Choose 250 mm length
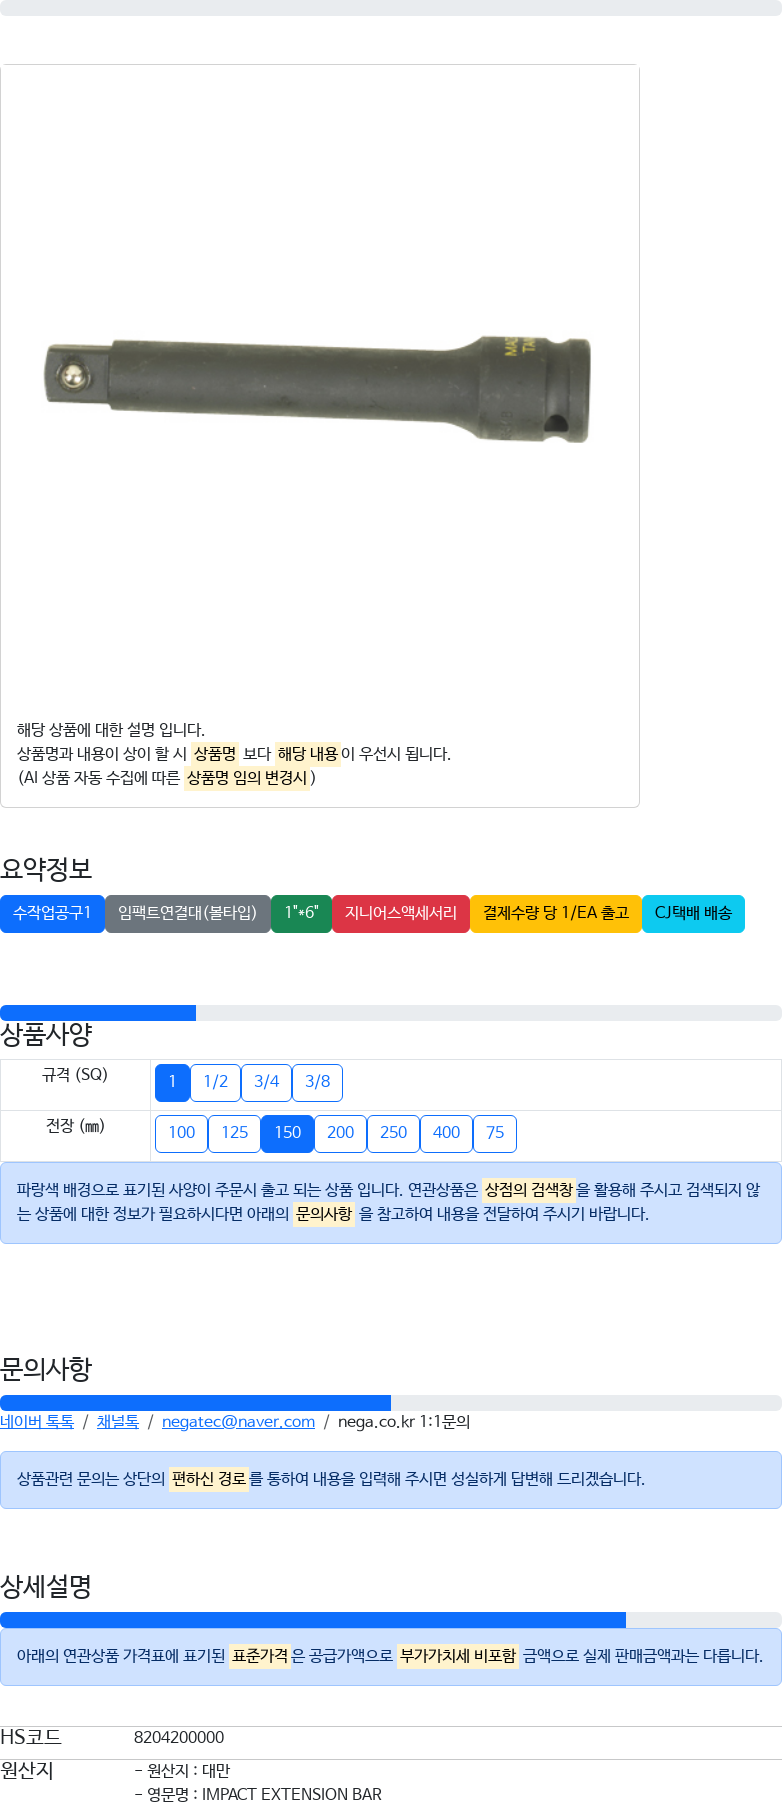Viewport: 782px width, 1808px height. tap(394, 1133)
